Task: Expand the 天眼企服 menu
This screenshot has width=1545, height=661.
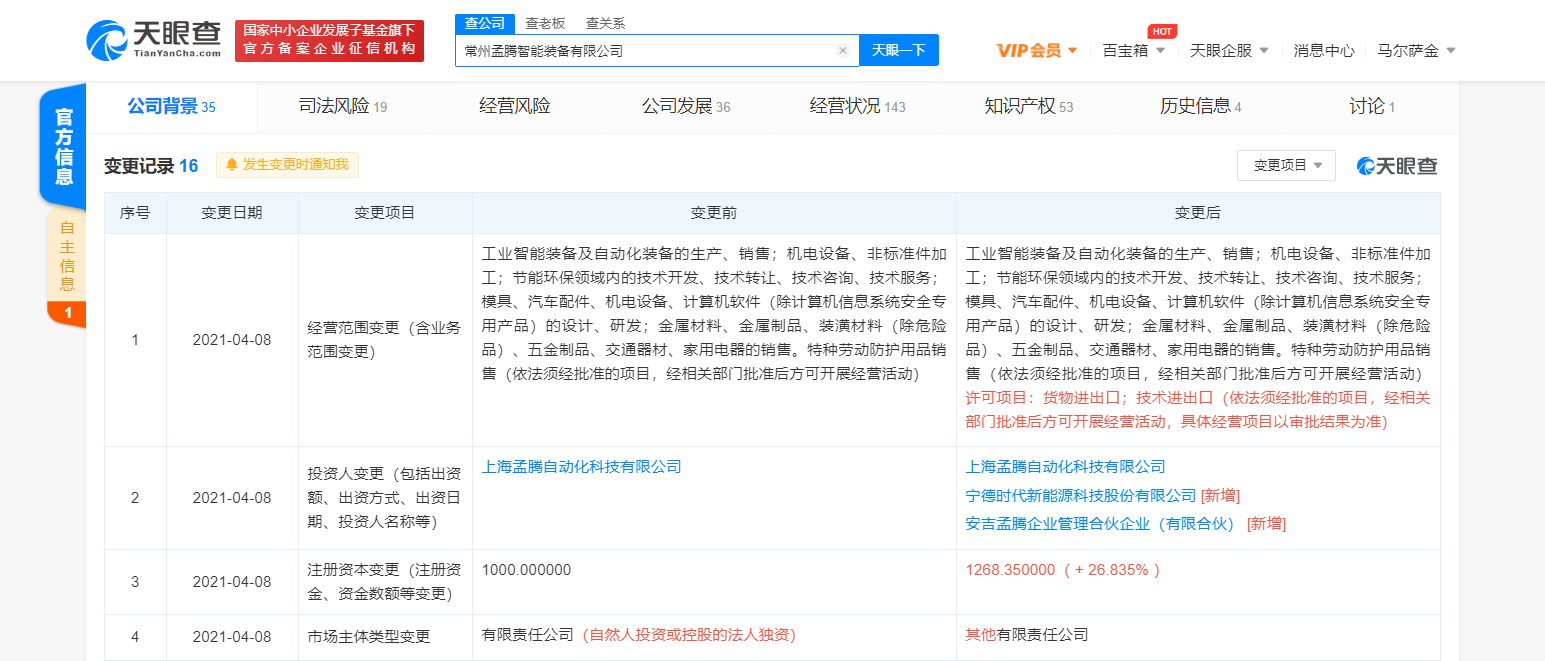Action: pos(1229,50)
